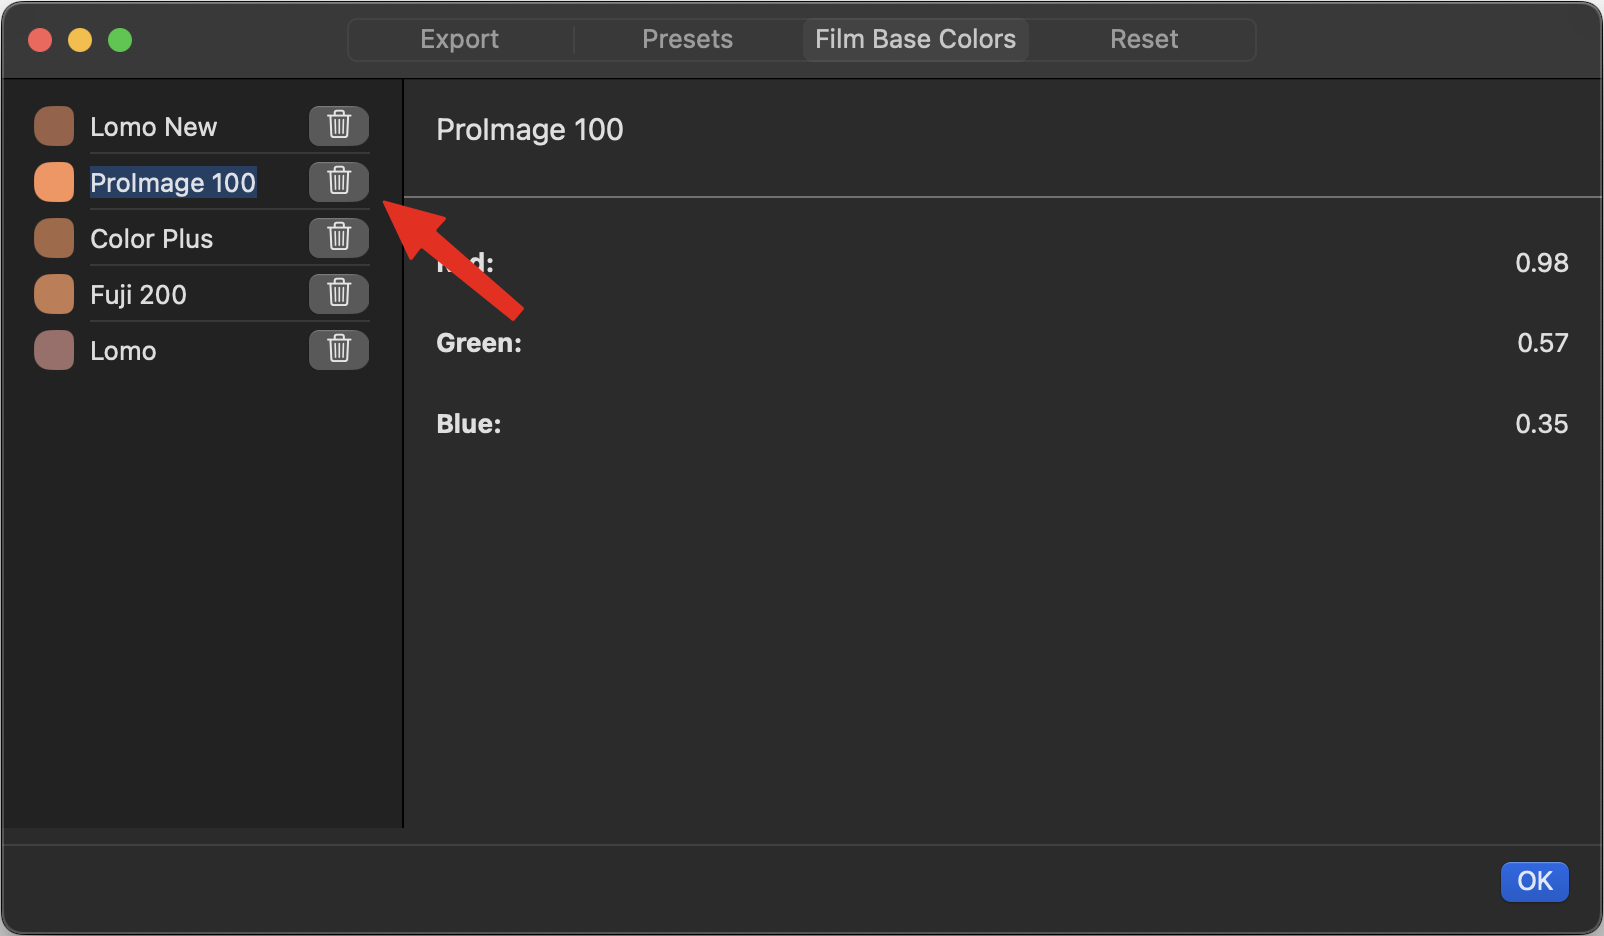
Task: Click the trash icon beside Lomo
Action: tap(338, 349)
